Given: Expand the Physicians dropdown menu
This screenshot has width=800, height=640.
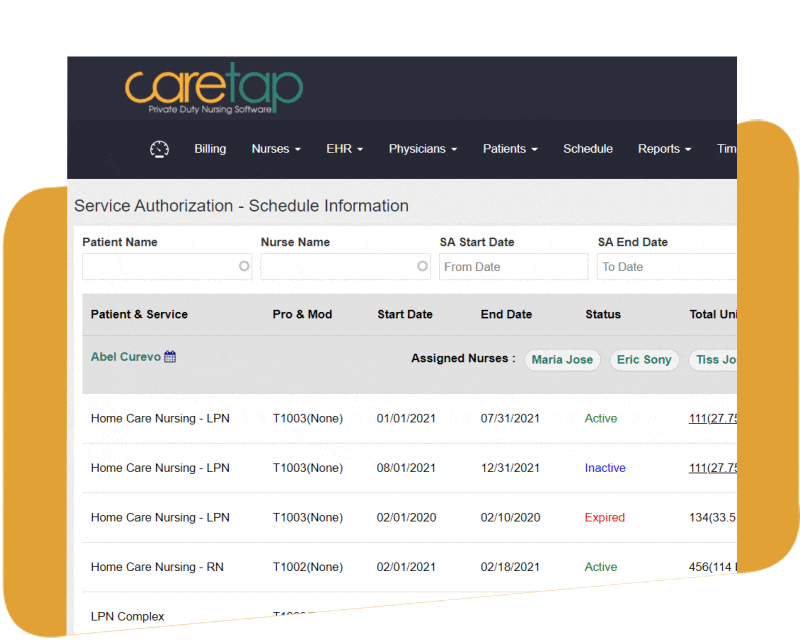Looking at the screenshot, I should [422, 149].
